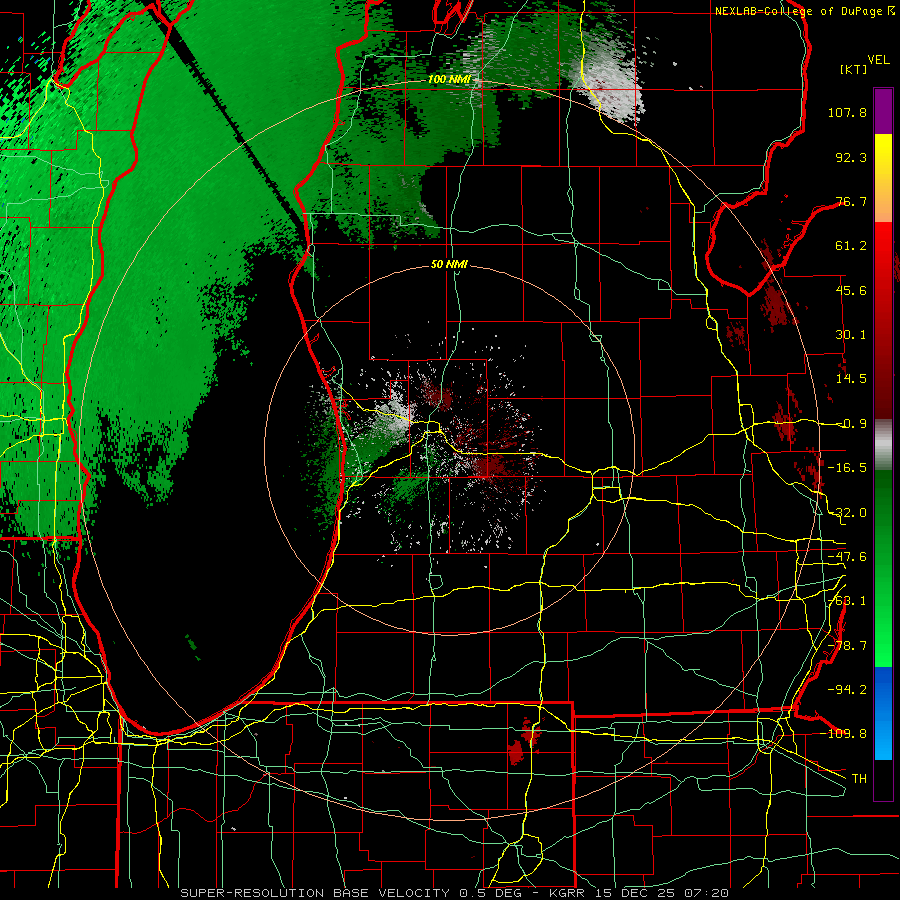Click the -32.0 velocity scale value
Image resolution: width=900 pixels, height=900 pixels.
click(847, 513)
